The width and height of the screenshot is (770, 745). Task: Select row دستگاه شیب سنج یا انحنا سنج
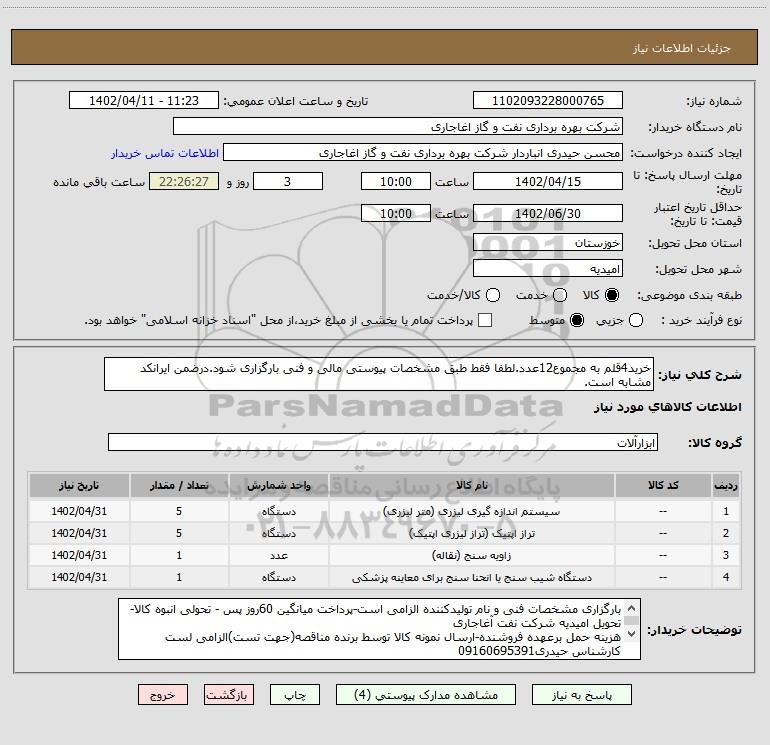tap(385, 578)
